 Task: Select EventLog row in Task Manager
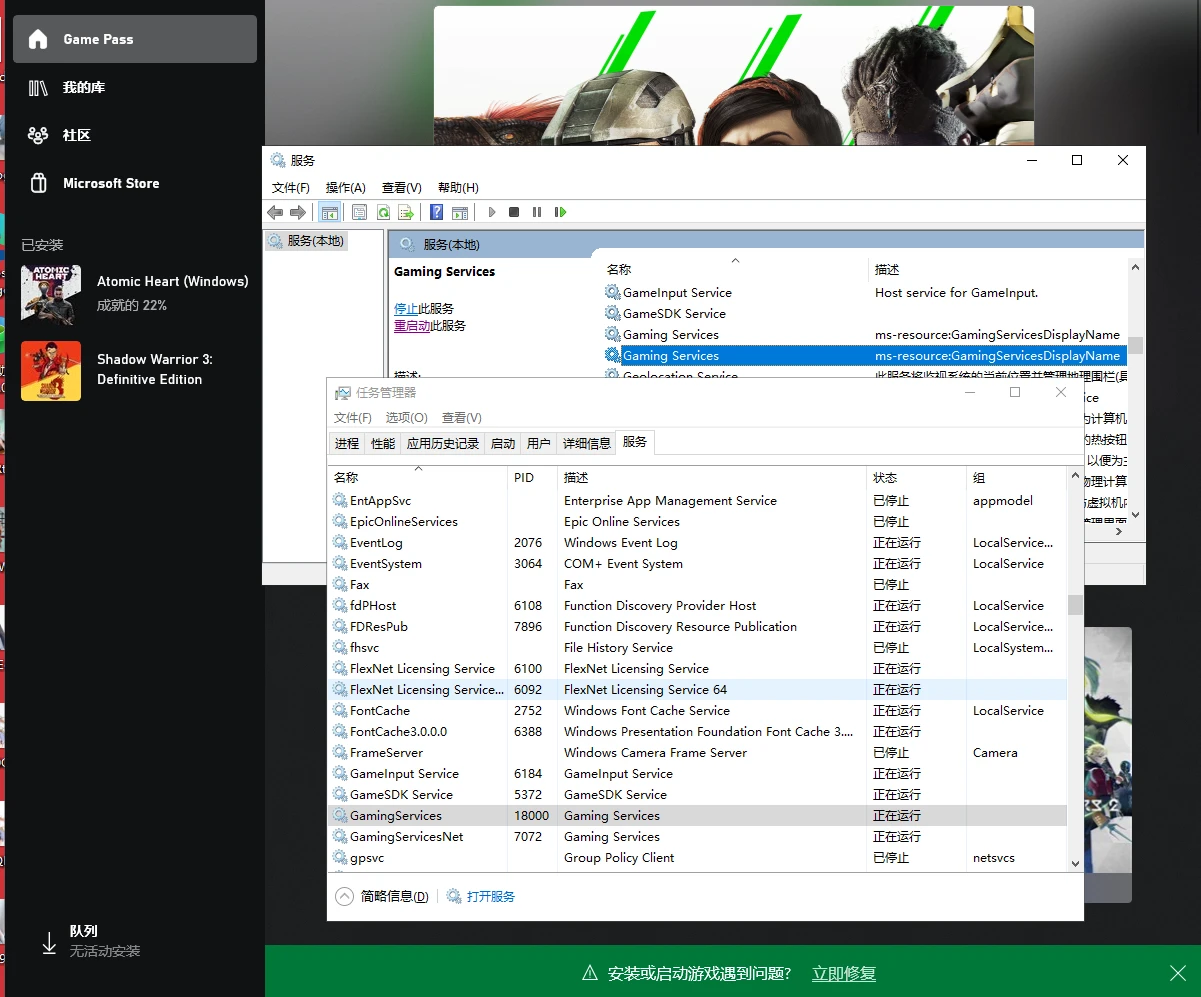(697, 542)
